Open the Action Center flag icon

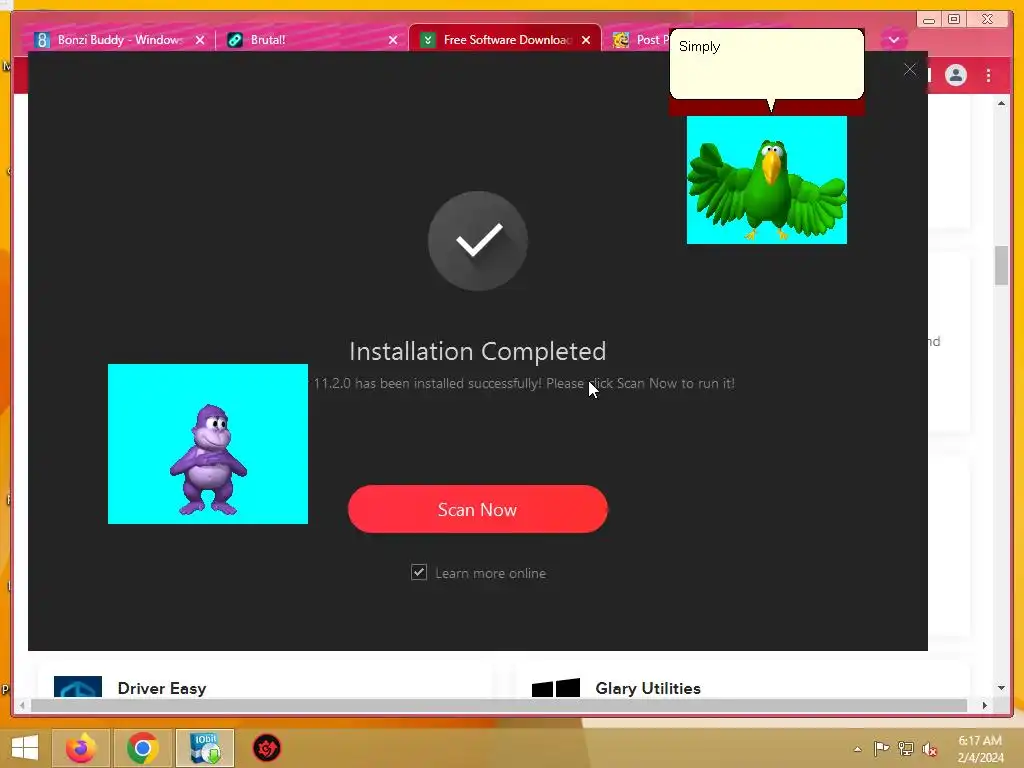[881, 748]
